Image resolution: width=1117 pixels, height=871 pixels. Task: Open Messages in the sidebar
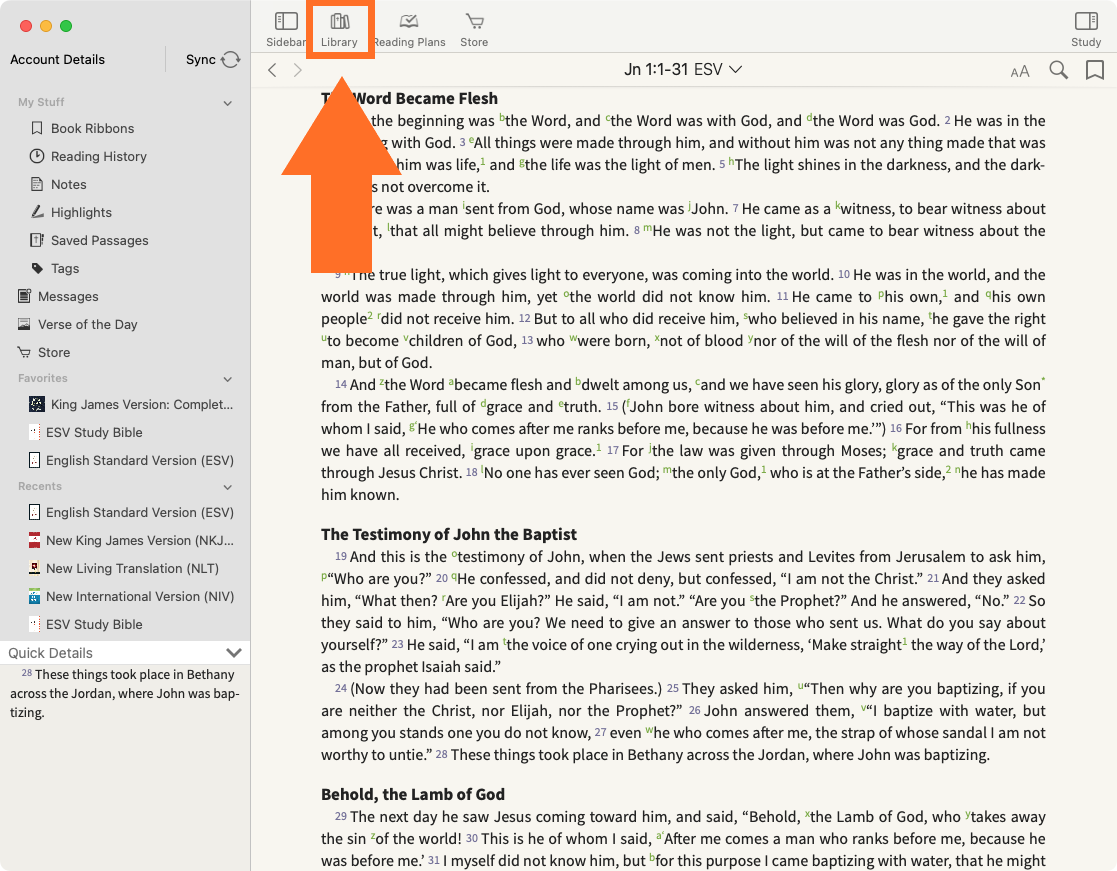tap(68, 296)
